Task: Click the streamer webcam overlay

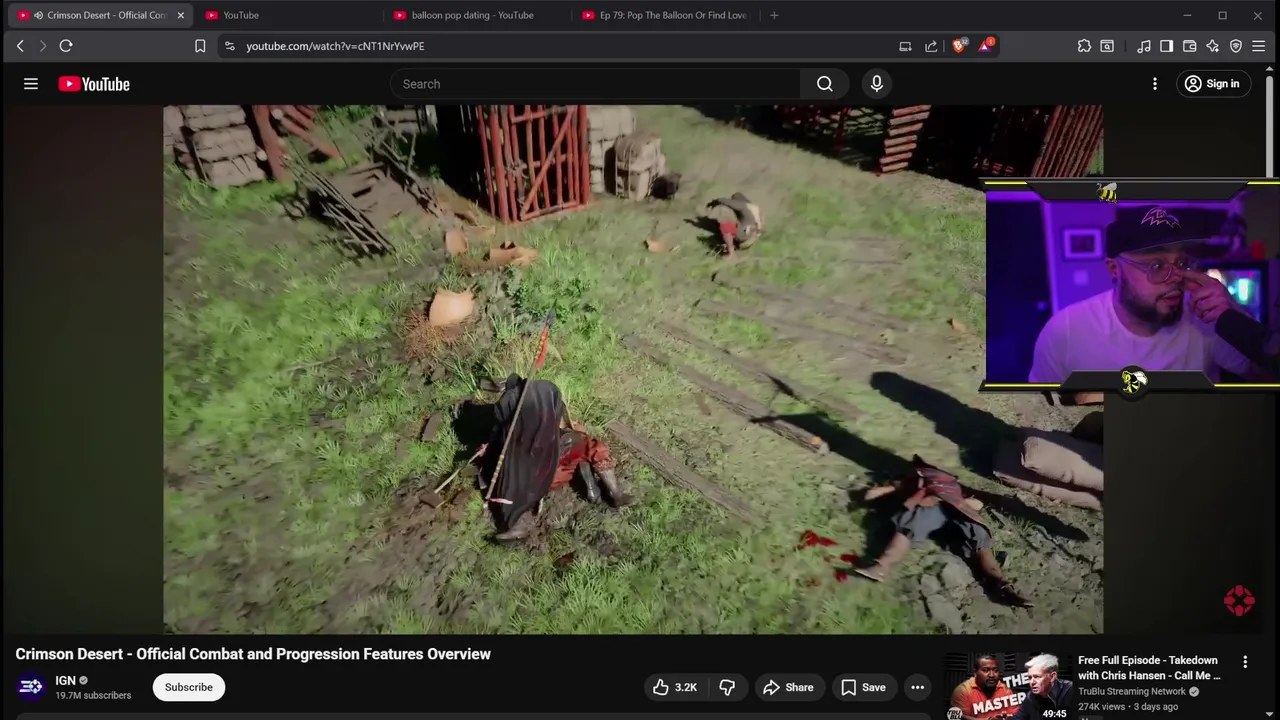Action: [x=1132, y=286]
